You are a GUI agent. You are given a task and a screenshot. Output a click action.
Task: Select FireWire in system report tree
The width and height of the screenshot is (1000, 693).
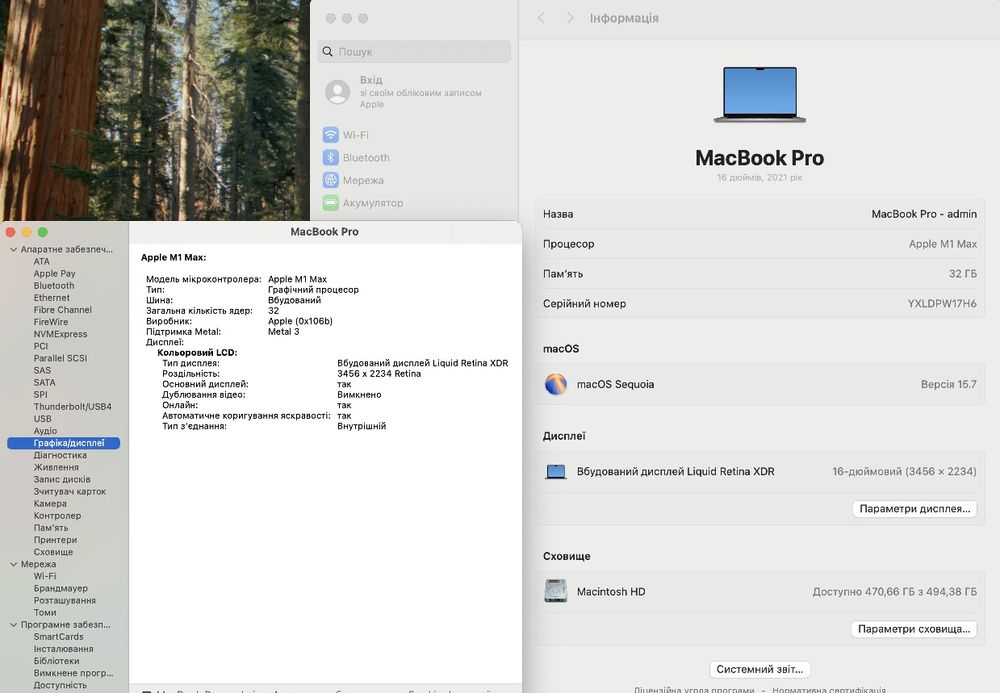click(x=50, y=322)
